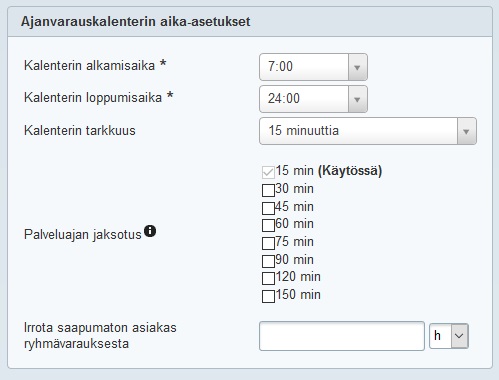Check the 45 min option

268,208
